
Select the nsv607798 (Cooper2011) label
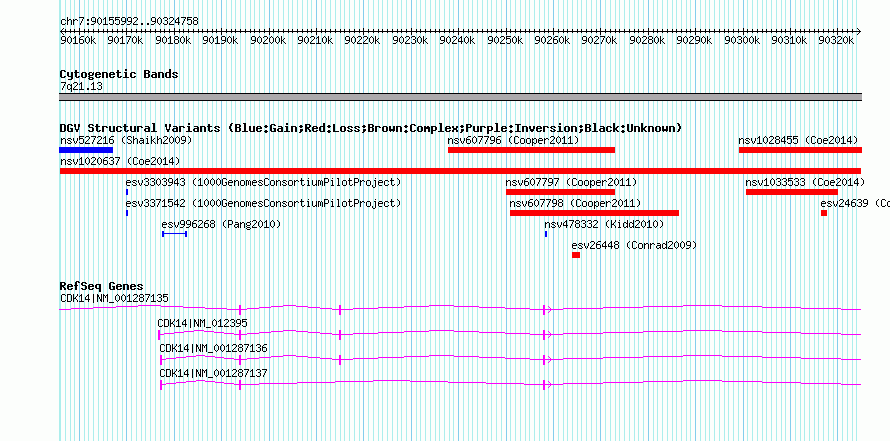pyautogui.click(x=575, y=203)
